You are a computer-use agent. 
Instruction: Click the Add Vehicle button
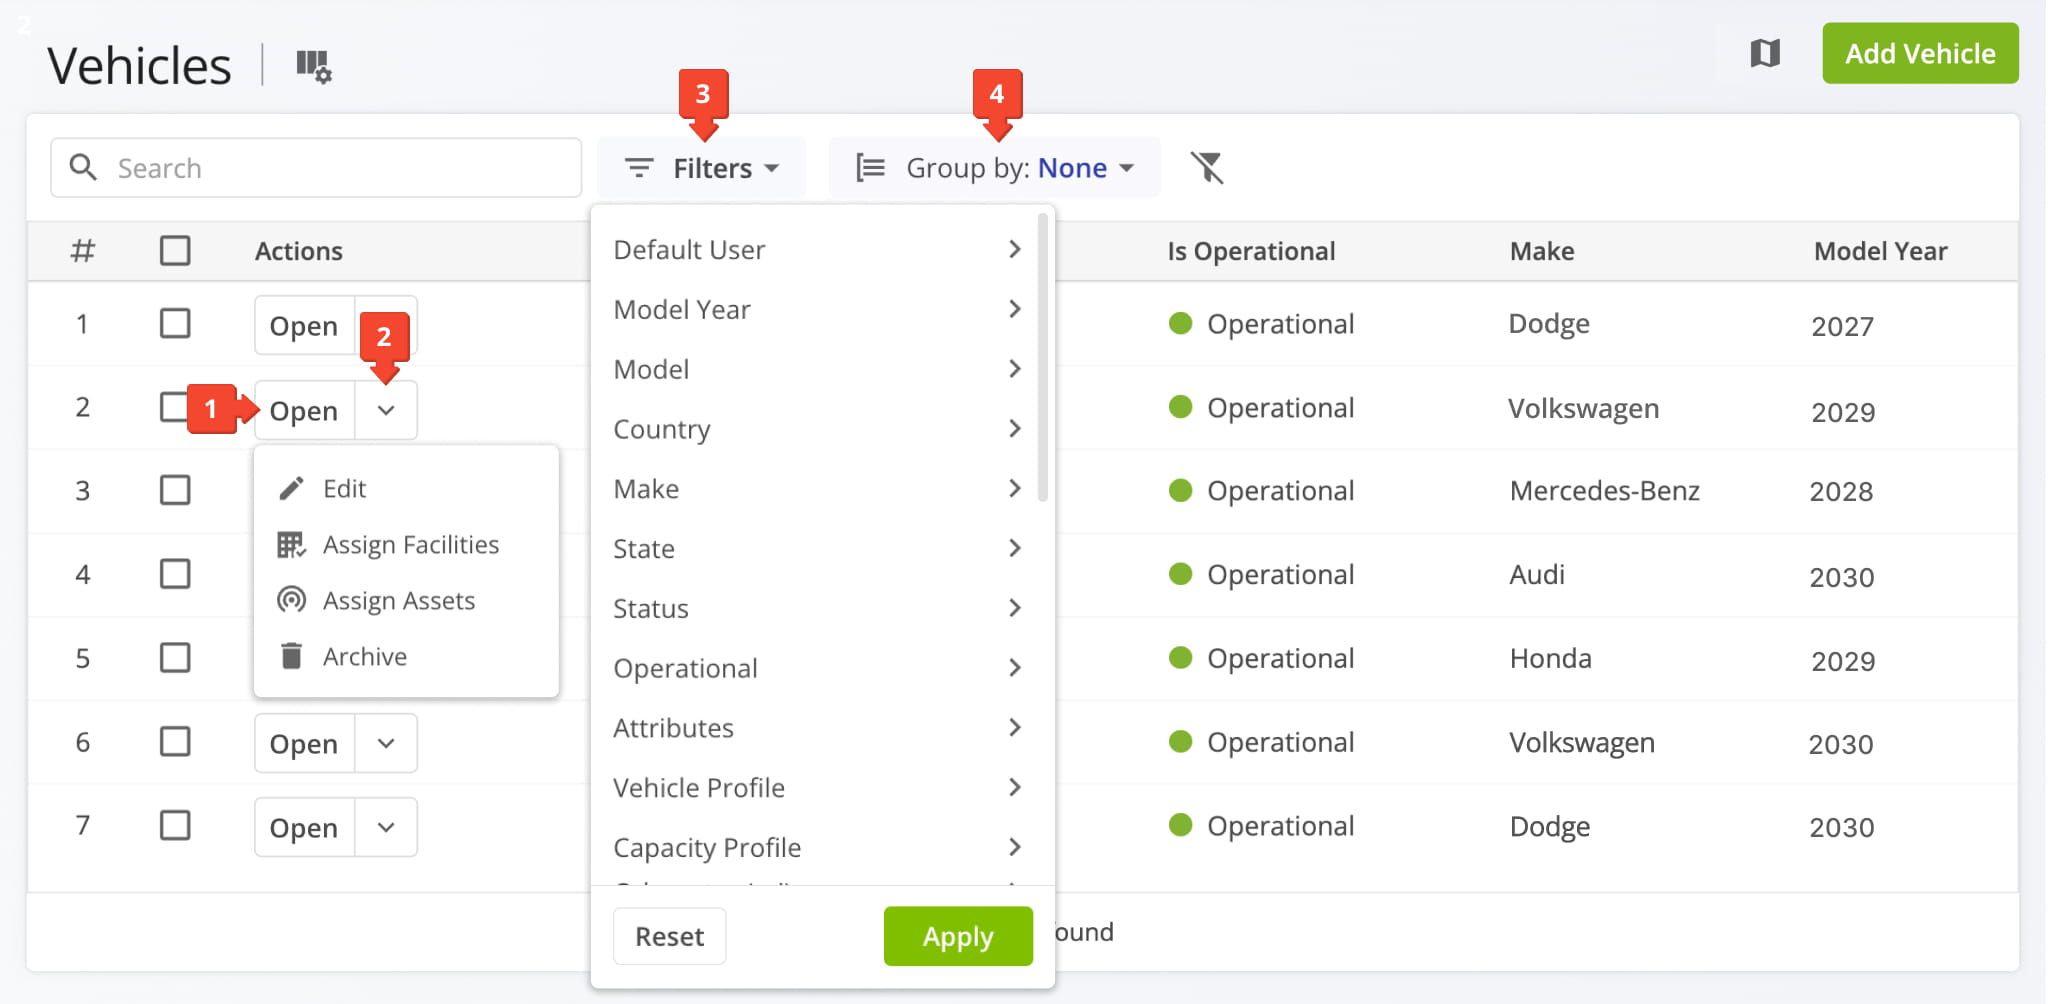click(1920, 53)
